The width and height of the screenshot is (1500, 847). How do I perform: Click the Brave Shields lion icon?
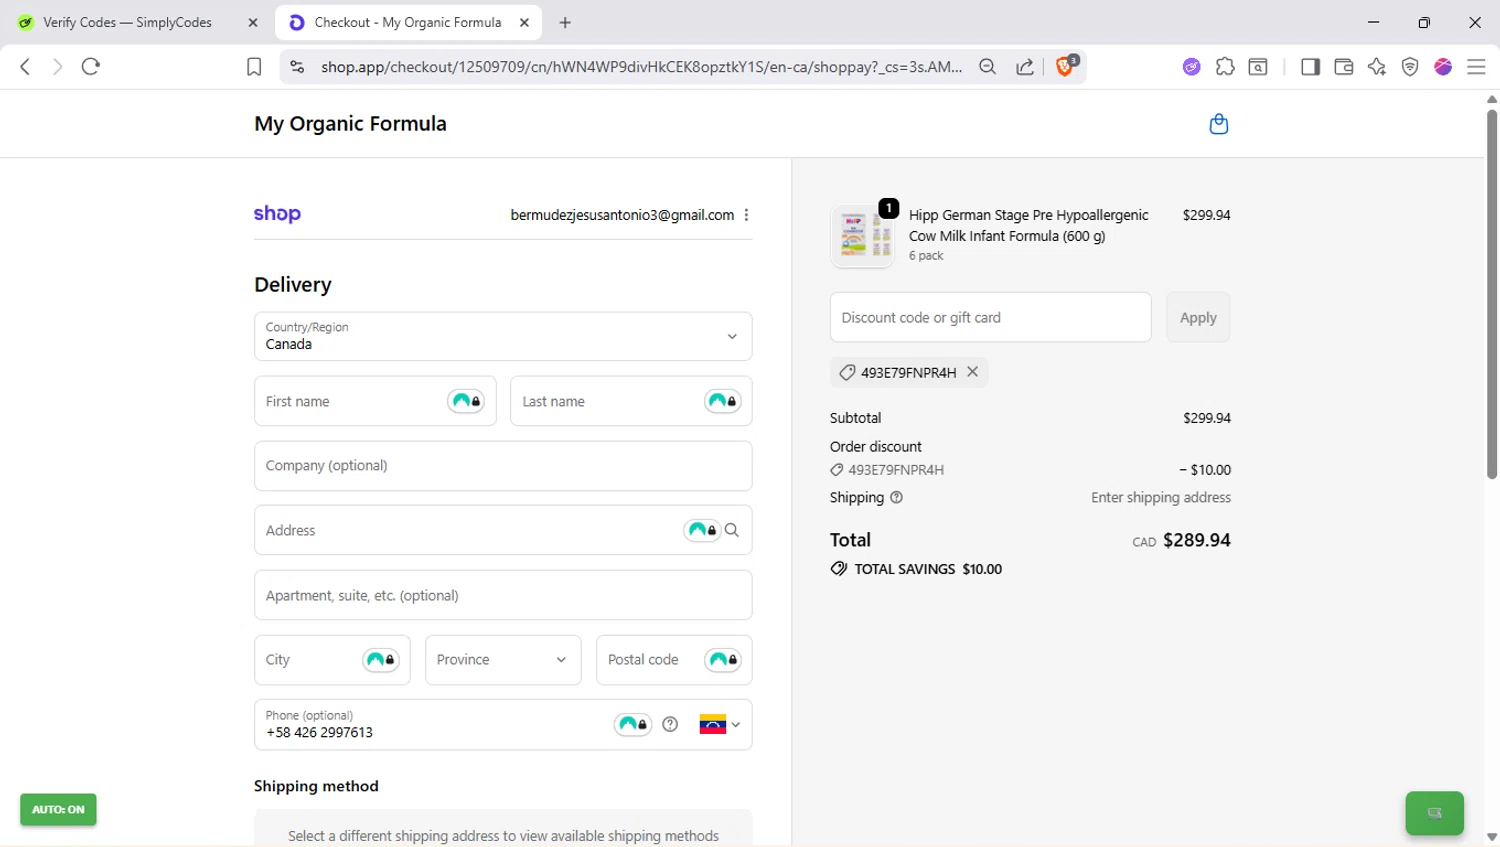(x=1066, y=66)
